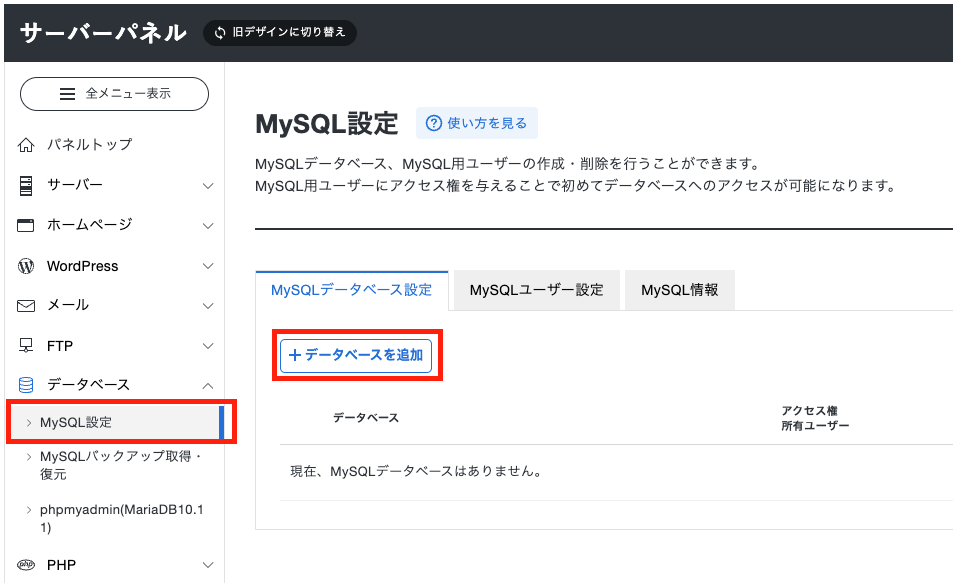Click the browser window icon beside ホームページ
This screenshot has width=953, height=583.
click(x=26, y=226)
